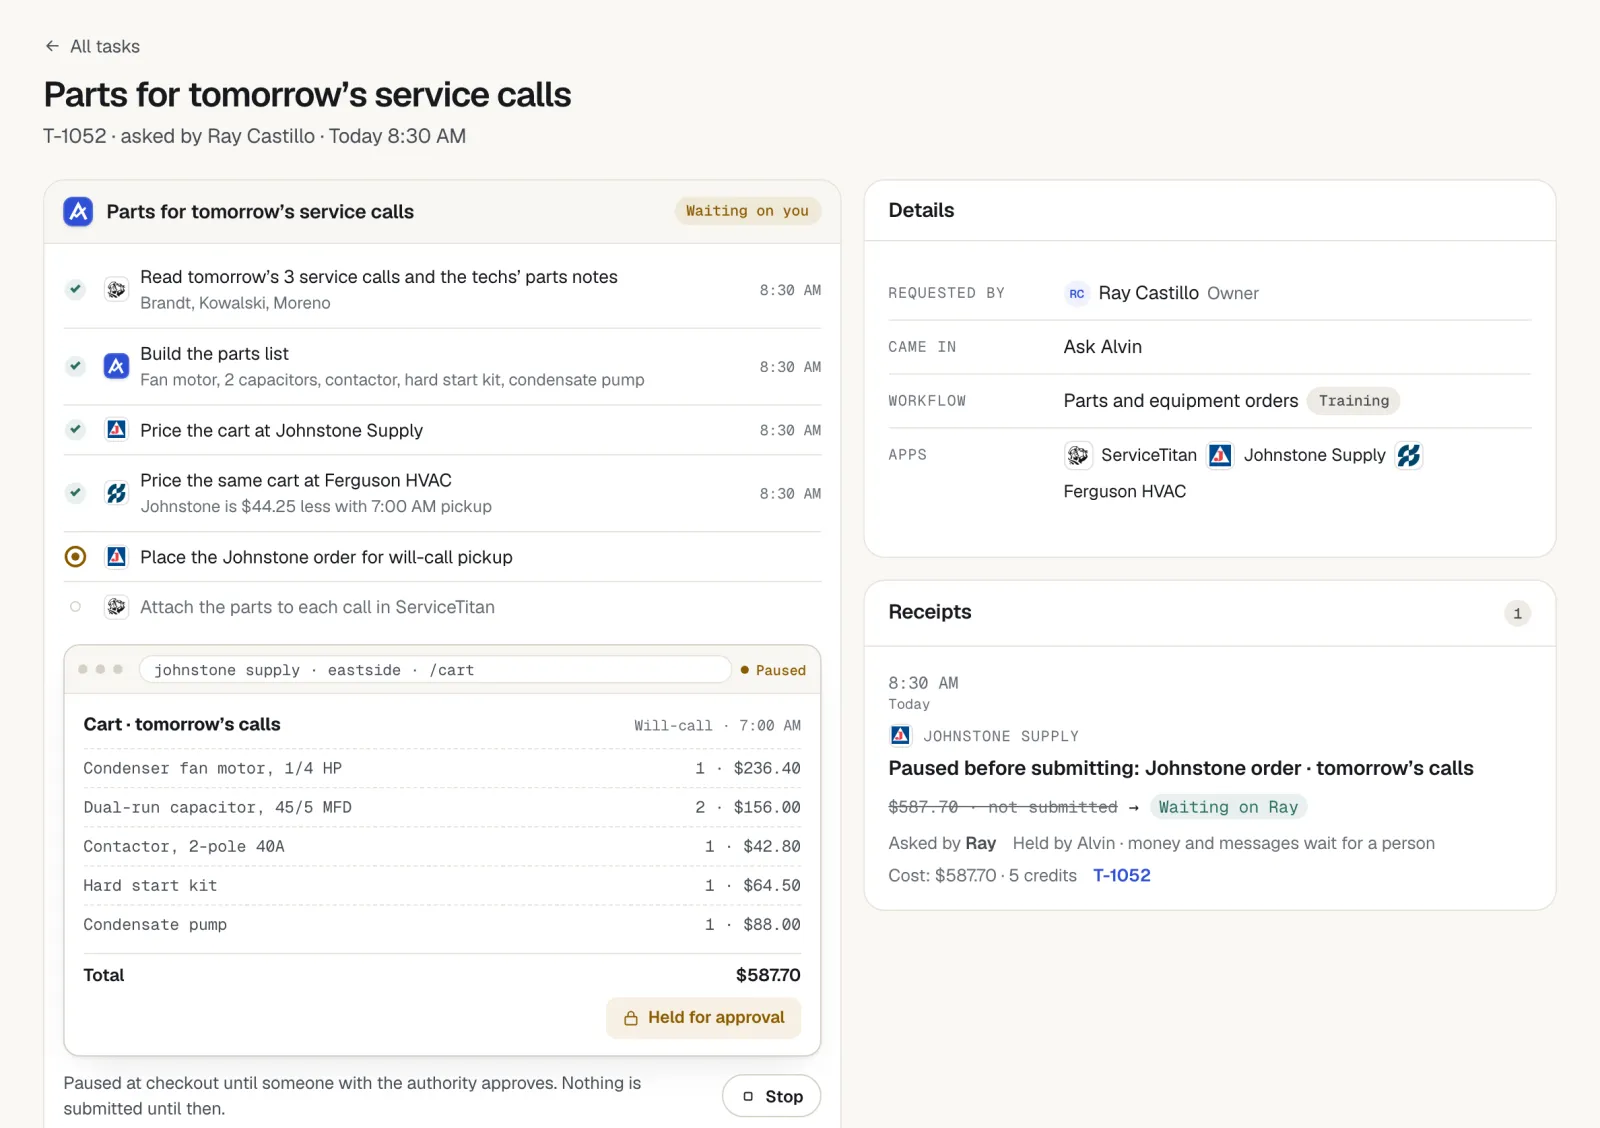Open the Paused before submitting receipt title
The width and height of the screenshot is (1600, 1128).
pyautogui.click(x=1180, y=768)
